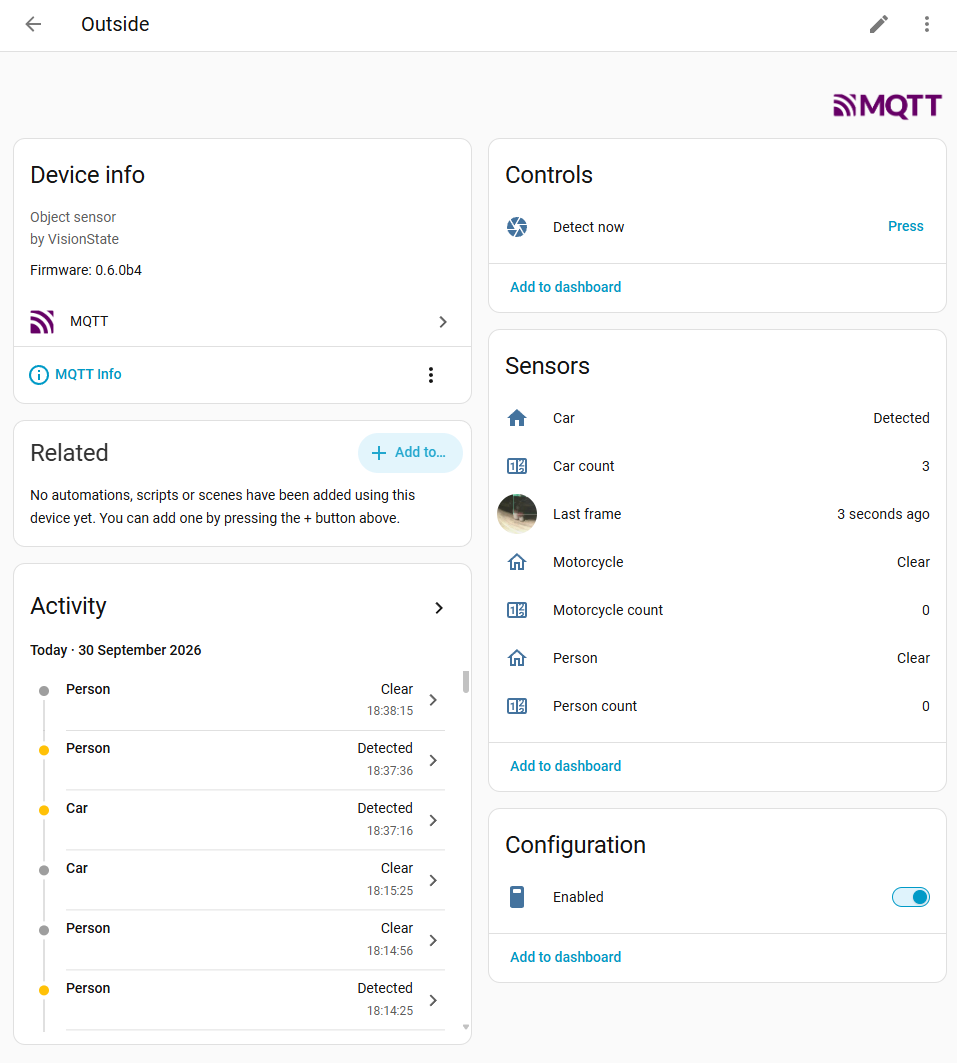Image resolution: width=957 pixels, height=1063 pixels.
Task: Click 'Firmware: 0.6.0b4' text
Action: 86,270
